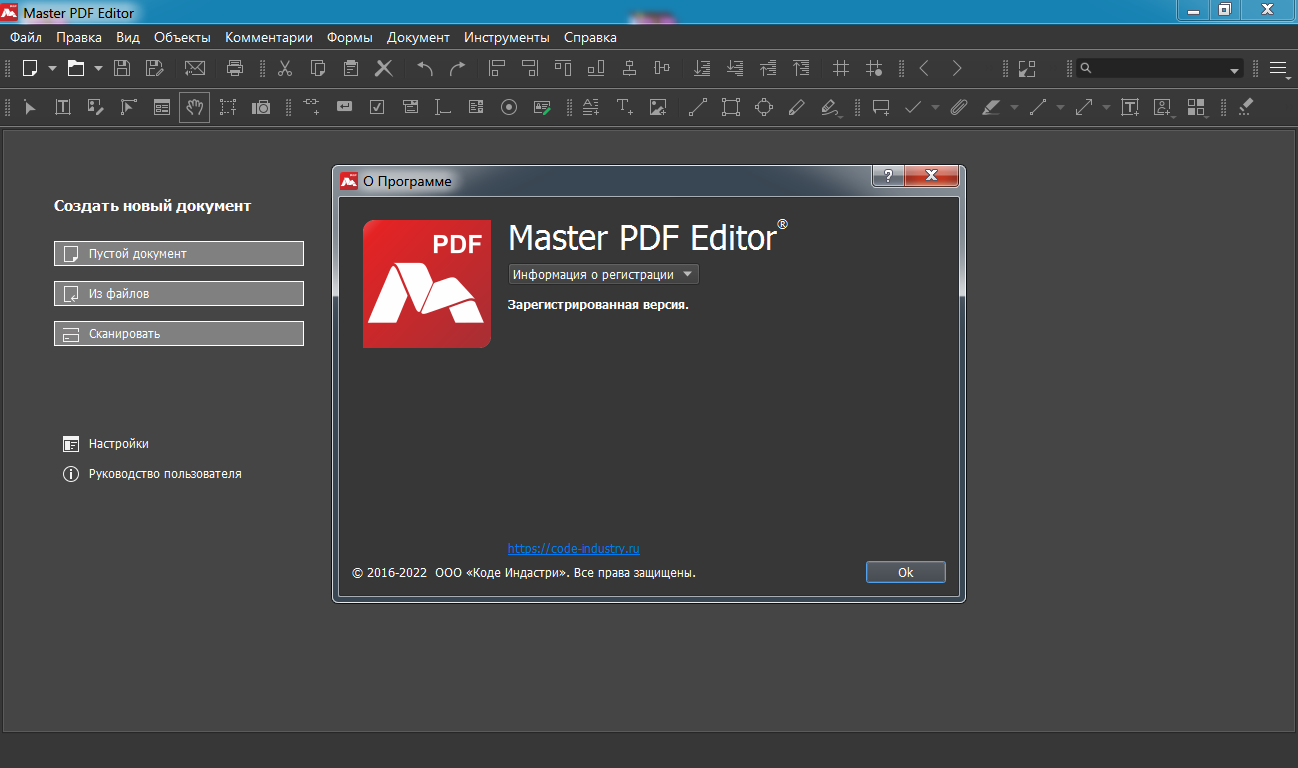Viewport: 1298px width, 768px height.
Task: Expand the measure arrow tool dropdown
Action: click(1106, 107)
